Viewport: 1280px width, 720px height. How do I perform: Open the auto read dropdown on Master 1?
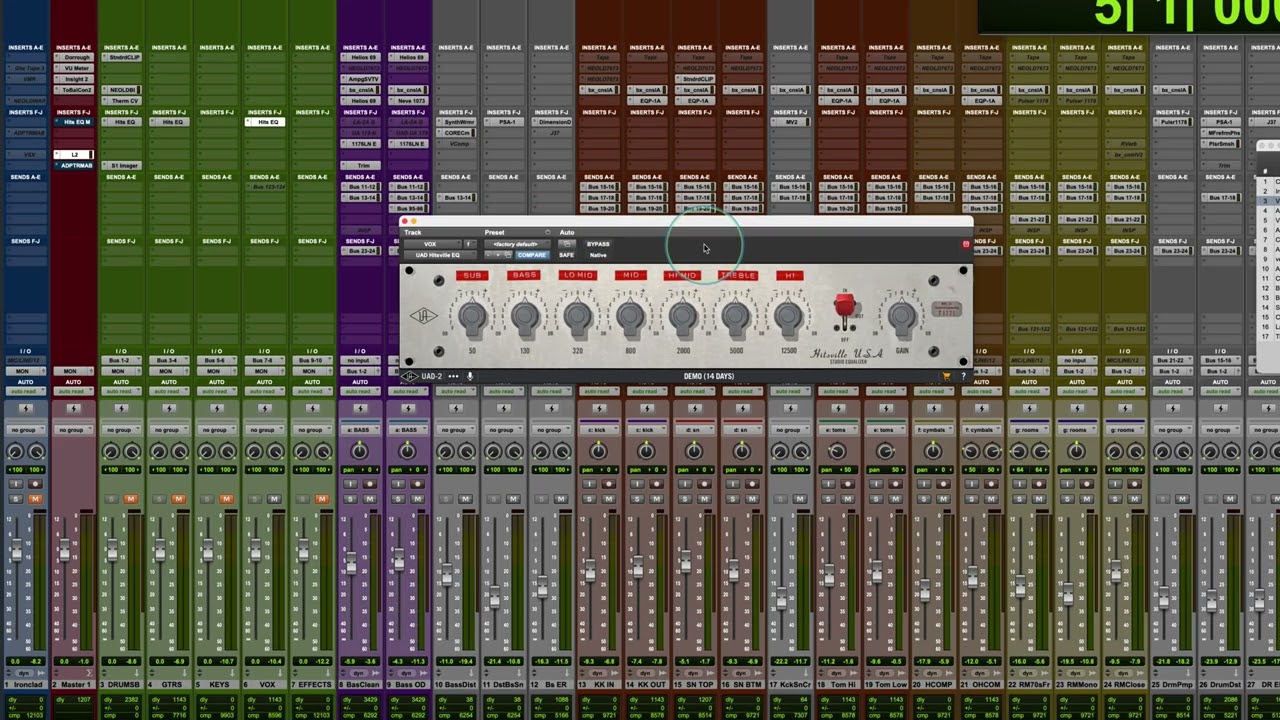[73, 391]
